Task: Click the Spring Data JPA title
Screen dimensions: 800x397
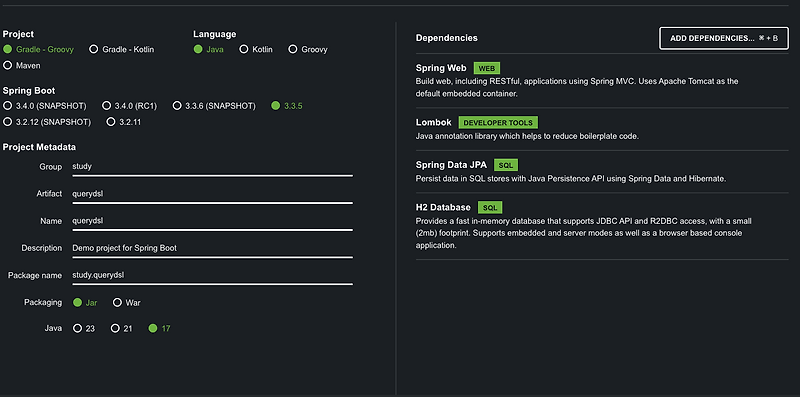Action: pyautogui.click(x=451, y=165)
